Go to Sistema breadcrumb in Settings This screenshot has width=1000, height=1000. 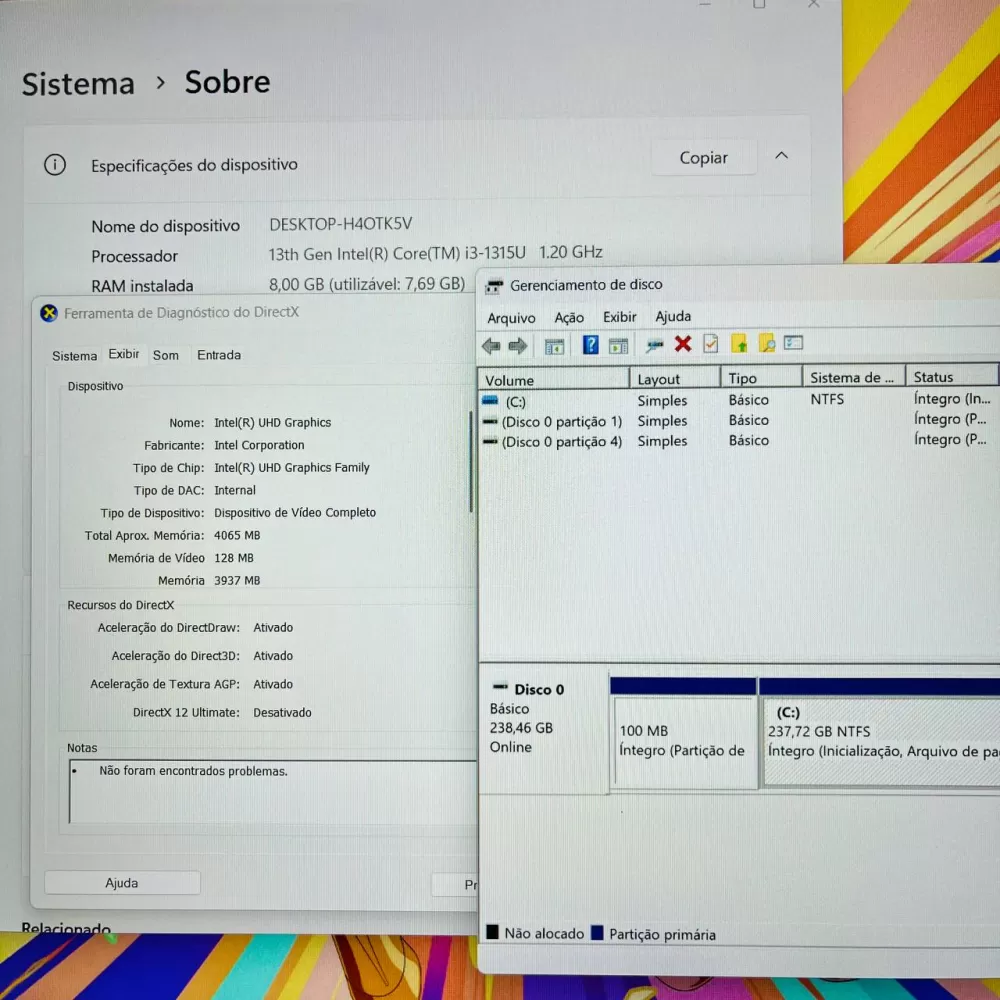click(78, 84)
